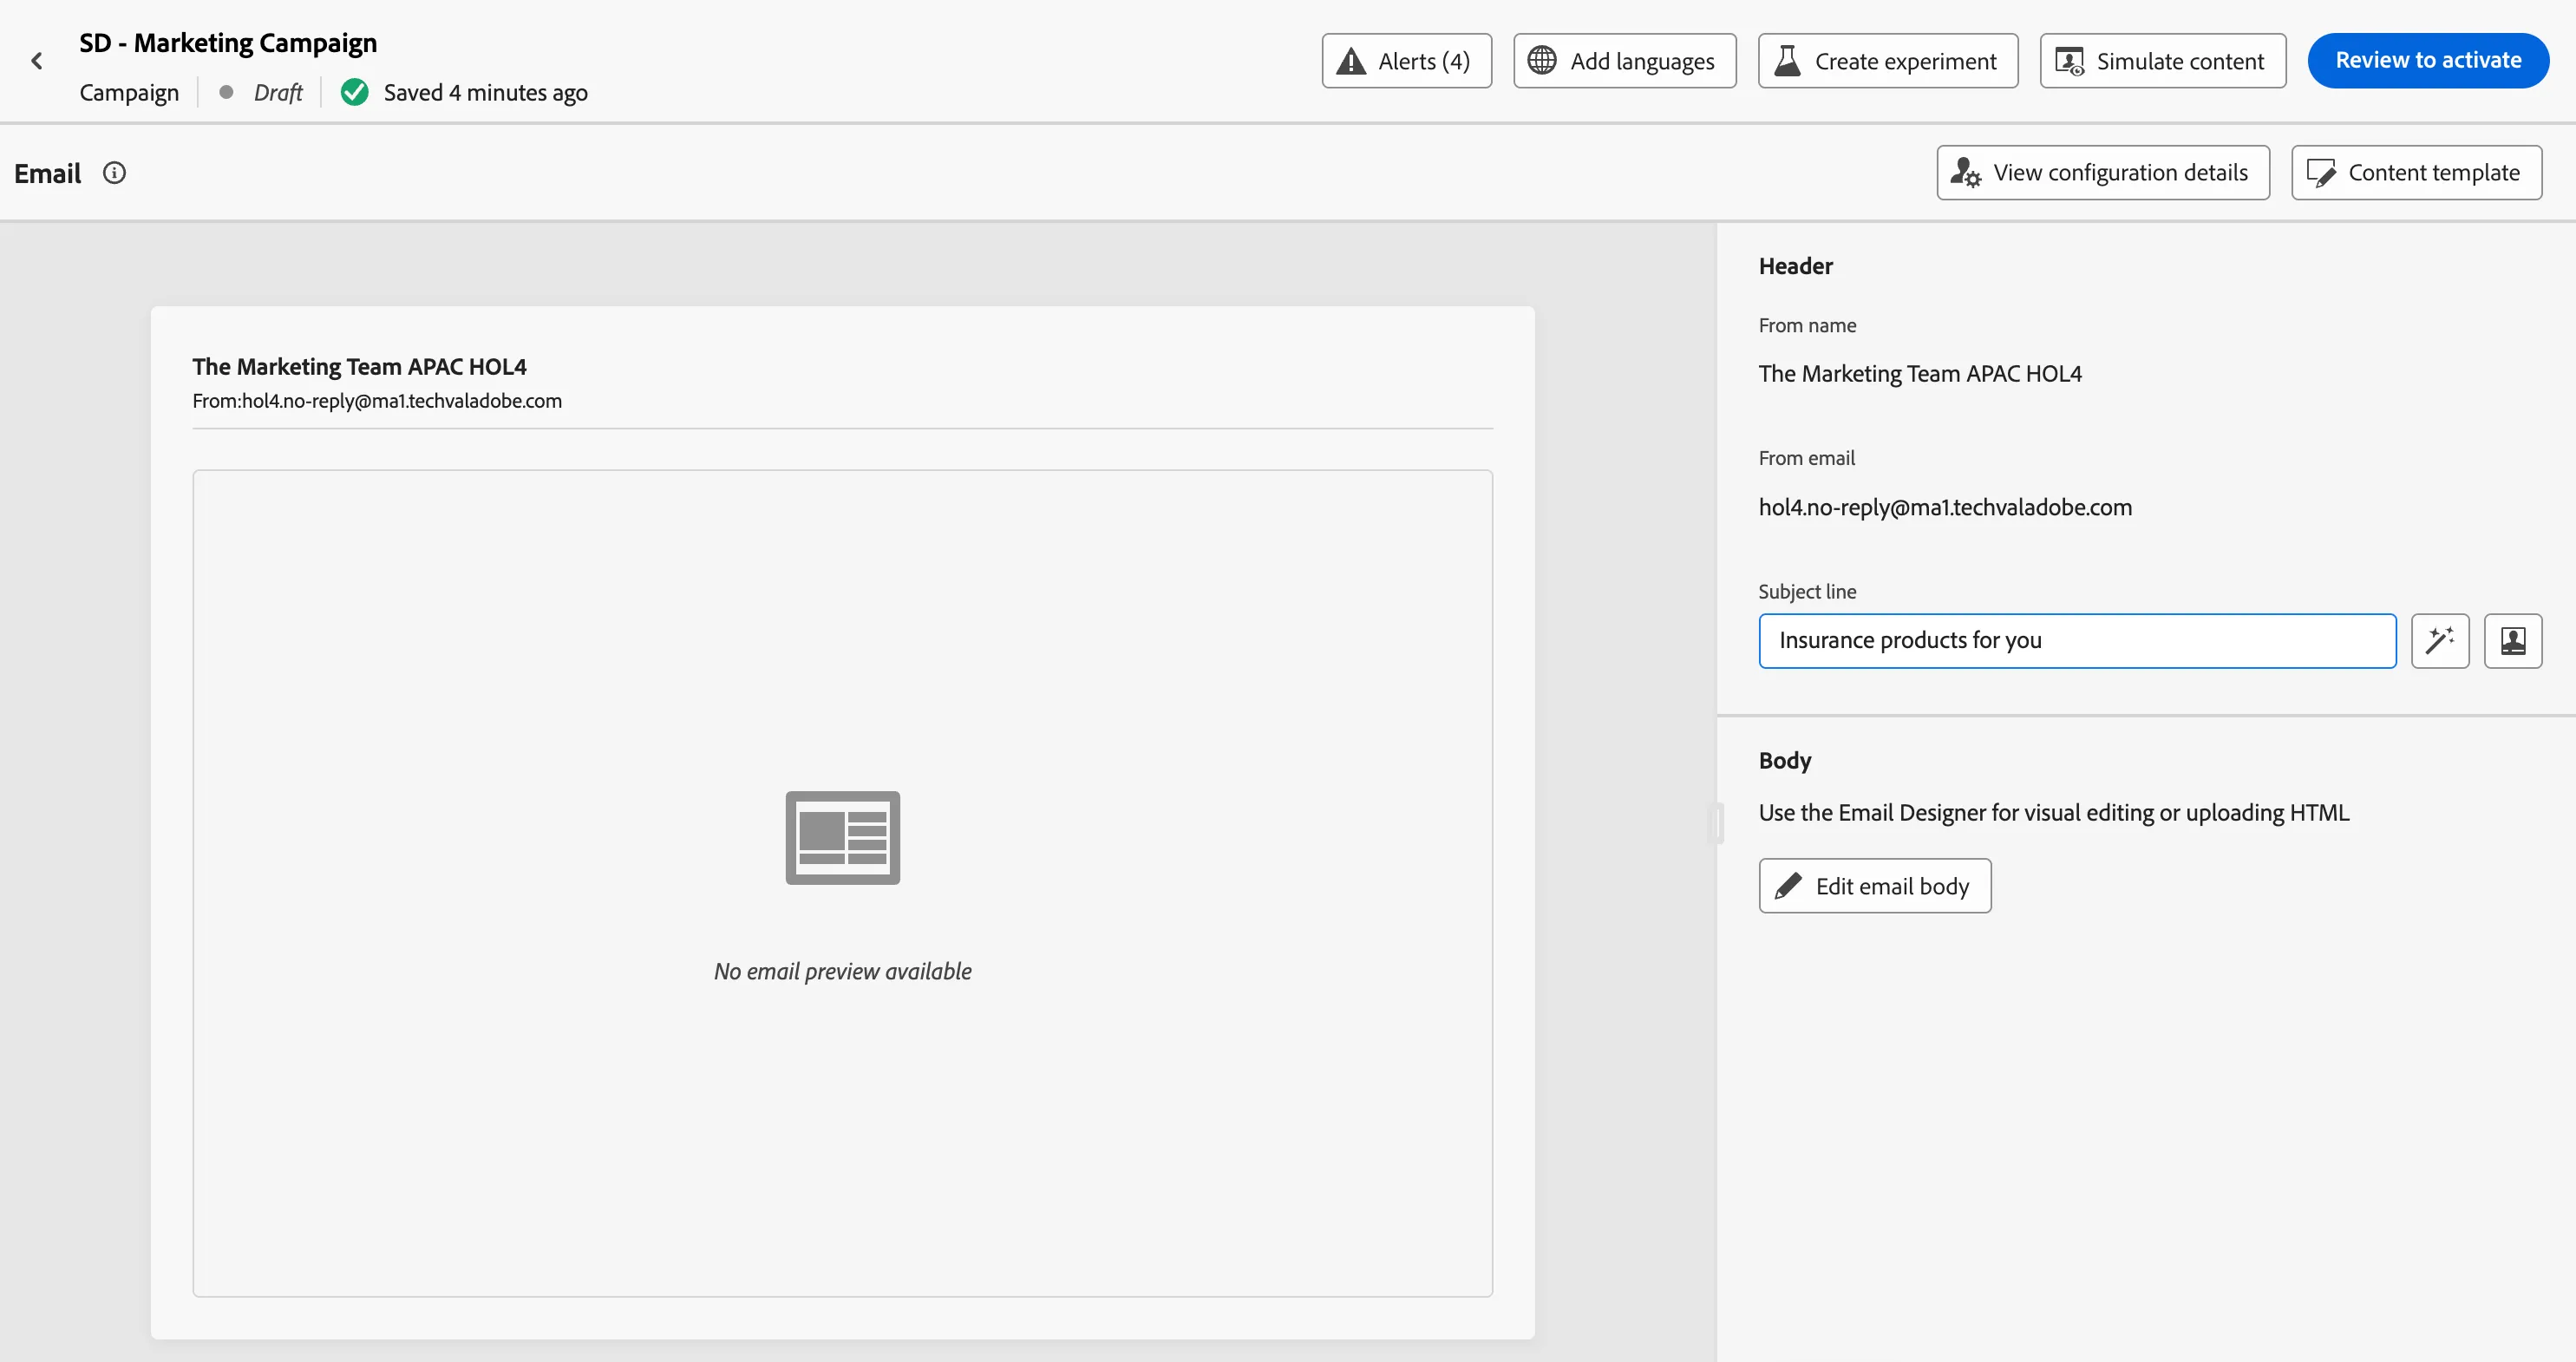Image resolution: width=2576 pixels, height=1362 pixels.
Task: Click the 'SD - Marketing Campaign' title
Action: [x=228, y=43]
